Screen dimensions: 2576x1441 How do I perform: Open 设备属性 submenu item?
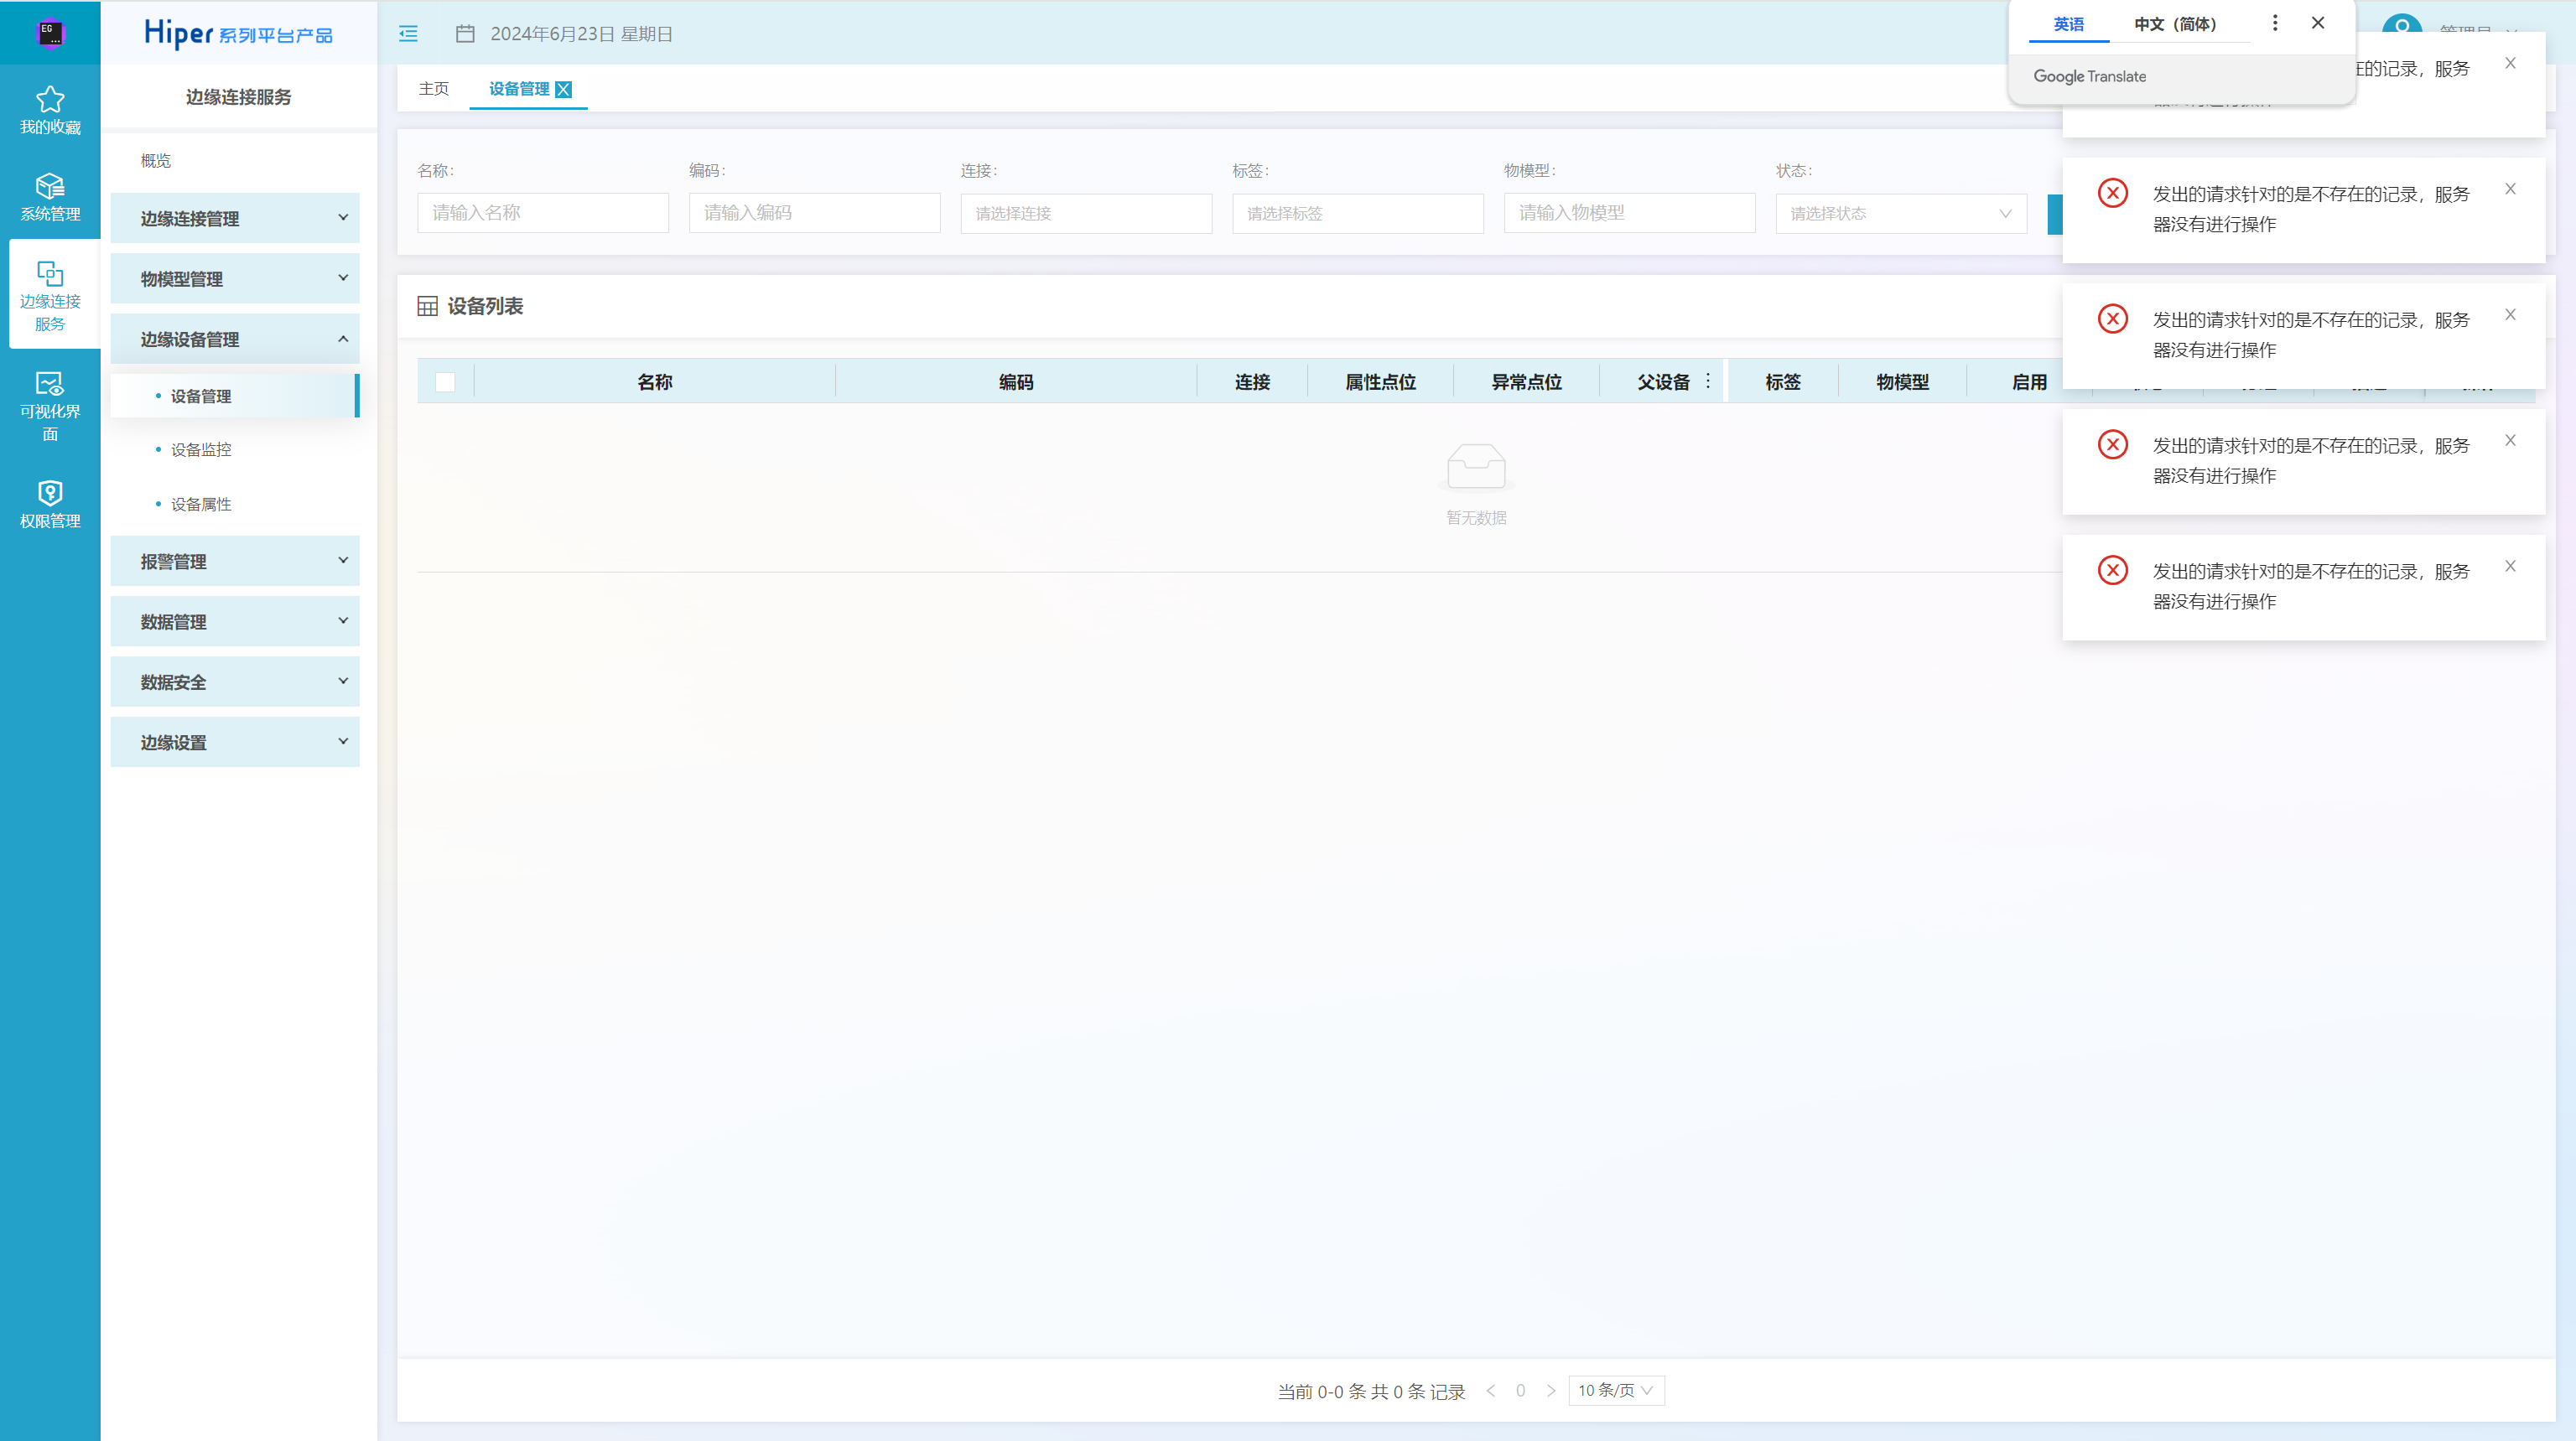pyautogui.click(x=200, y=504)
